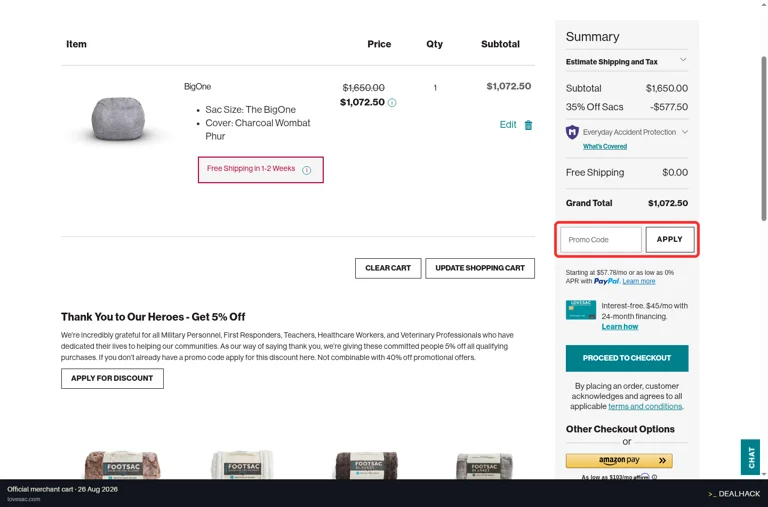Click the Amazon Pay button
Viewport: 768px width, 507px height.
tap(619, 460)
